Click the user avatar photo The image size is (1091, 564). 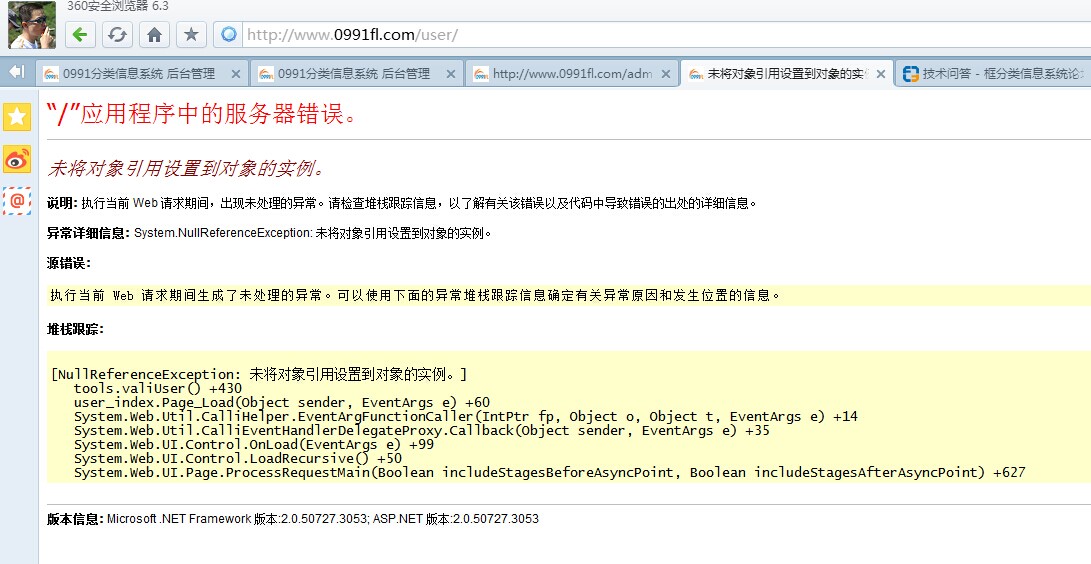[x=32, y=26]
